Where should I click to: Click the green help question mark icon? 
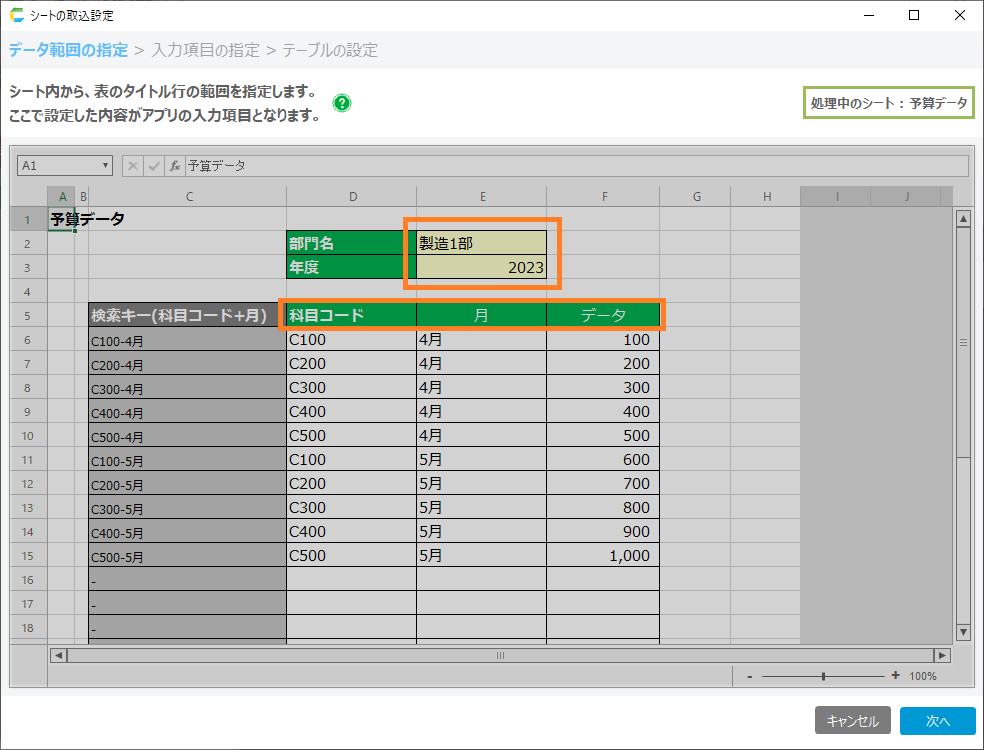click(x=342, y=103)
